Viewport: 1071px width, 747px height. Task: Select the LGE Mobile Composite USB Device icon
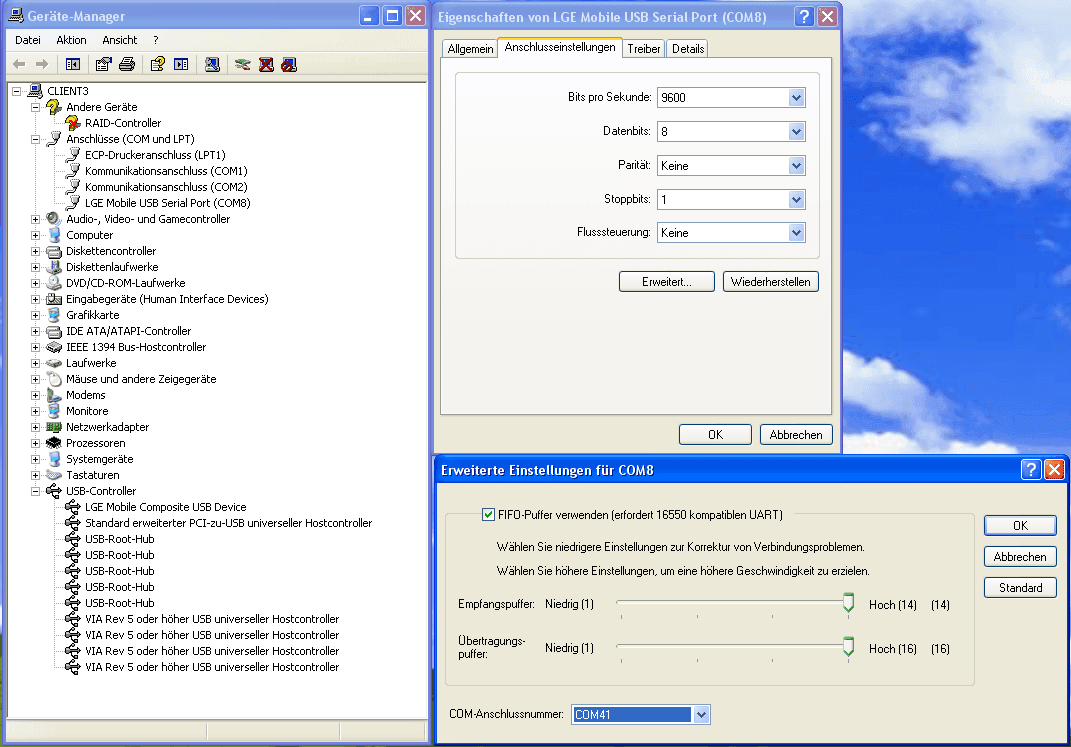[x=73, y=507]
